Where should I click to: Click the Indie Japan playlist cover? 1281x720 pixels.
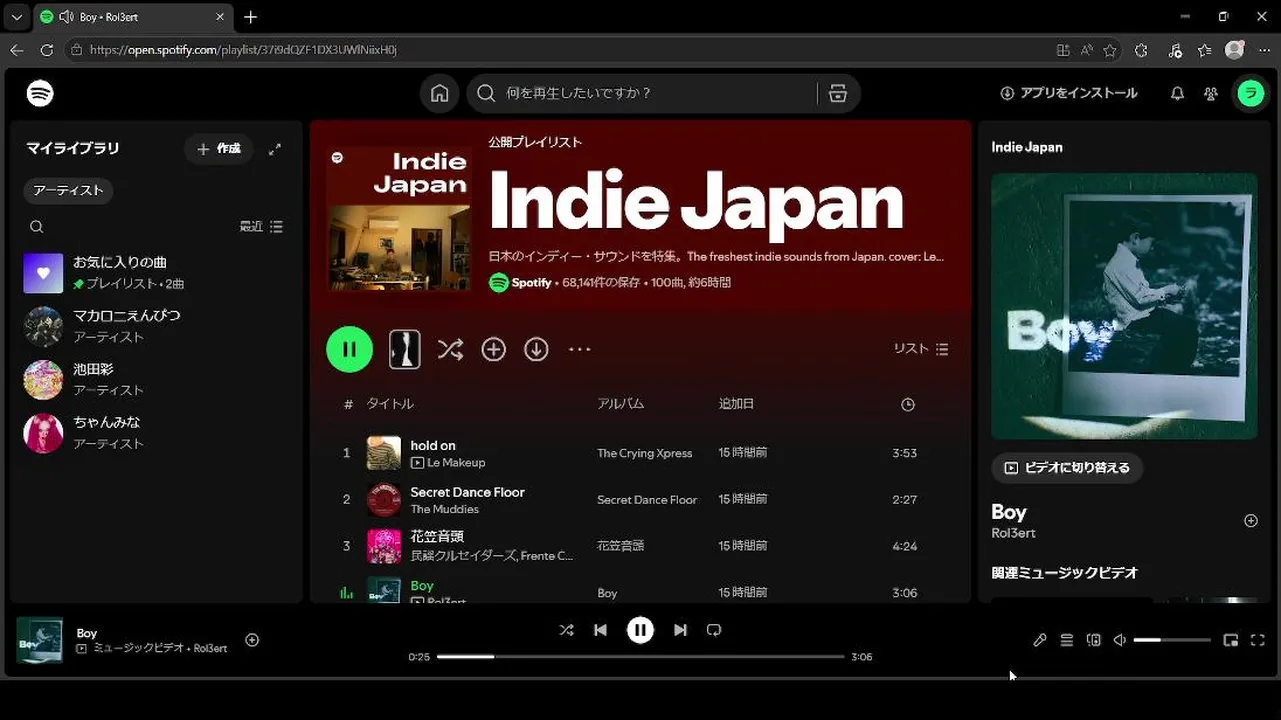click(x=400, y=219)
